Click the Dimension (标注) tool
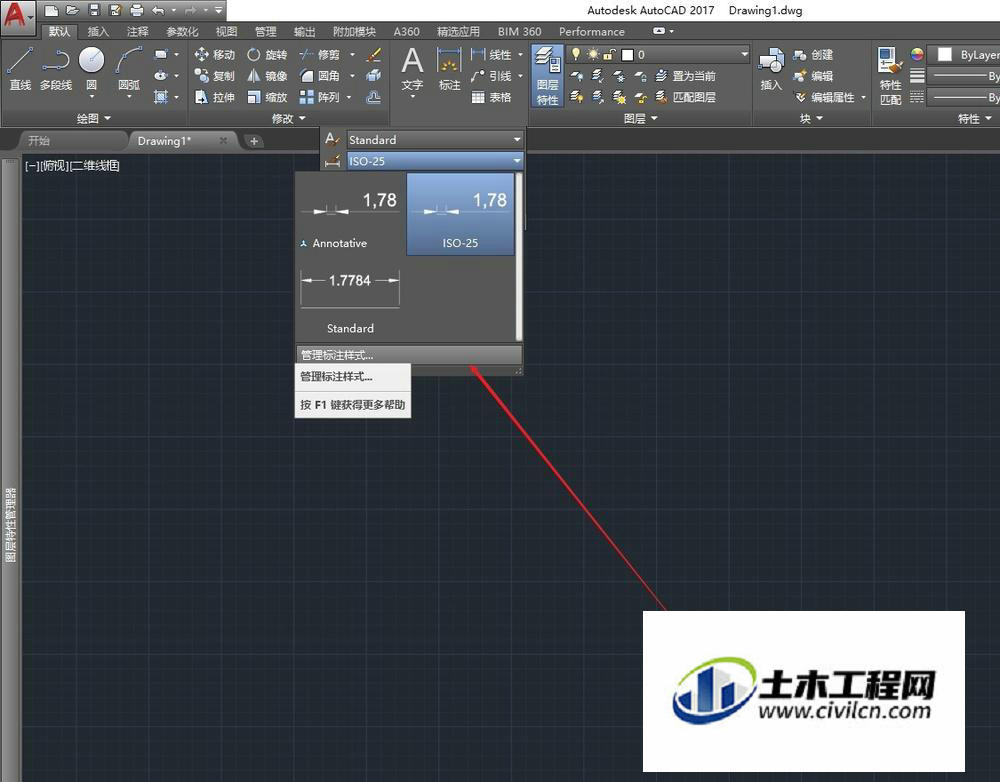Image resolution: width=1000 pixels, height=782 pixels. 449,69
